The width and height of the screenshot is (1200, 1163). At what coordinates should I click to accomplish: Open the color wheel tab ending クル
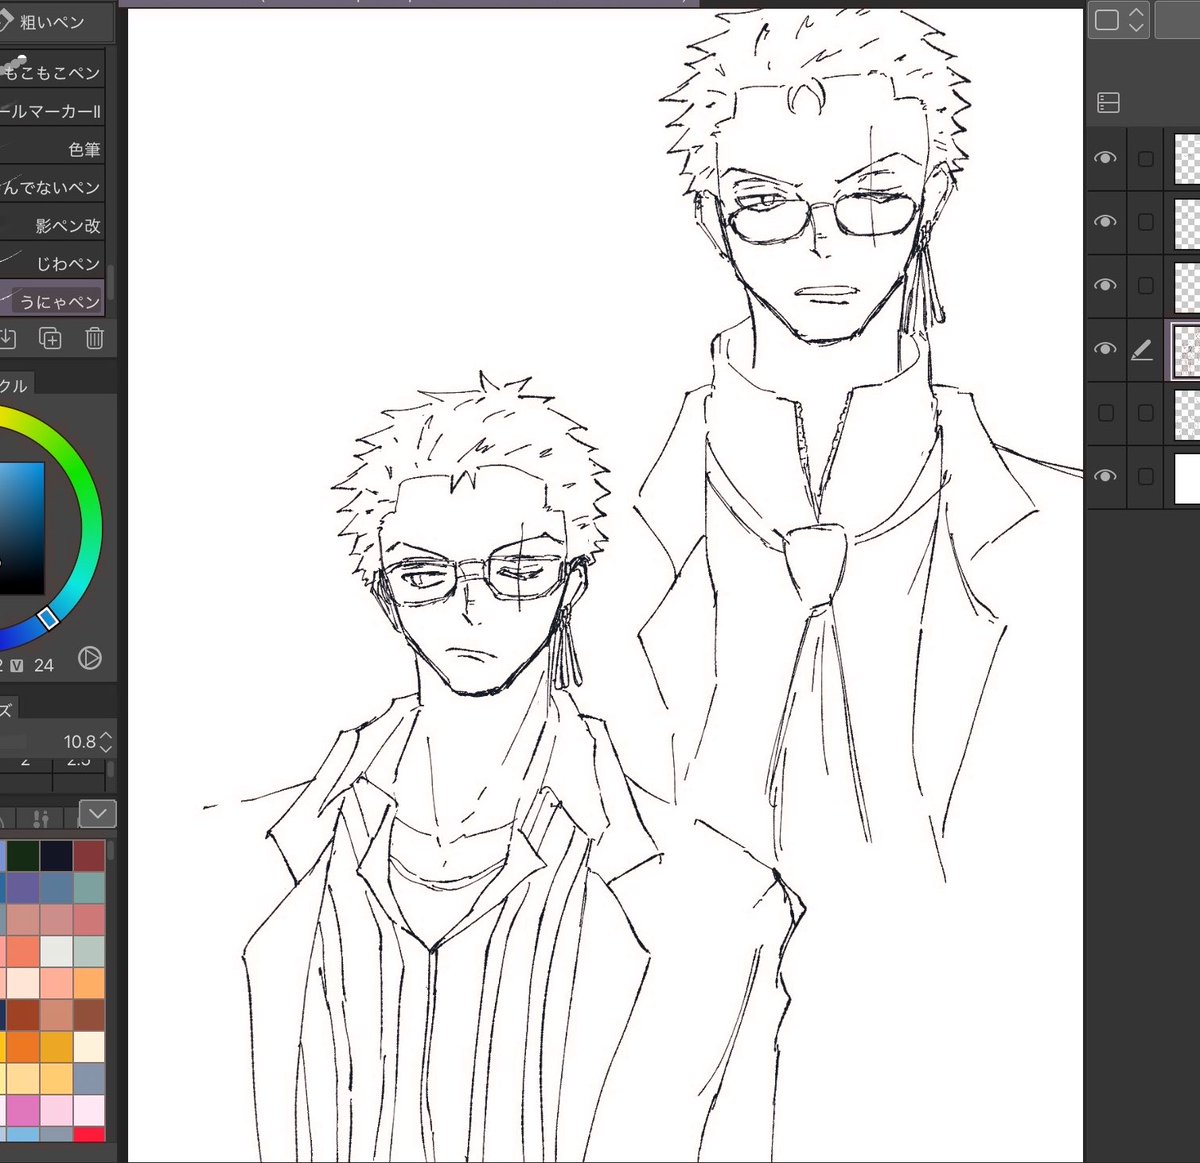[x=15, y=385]
